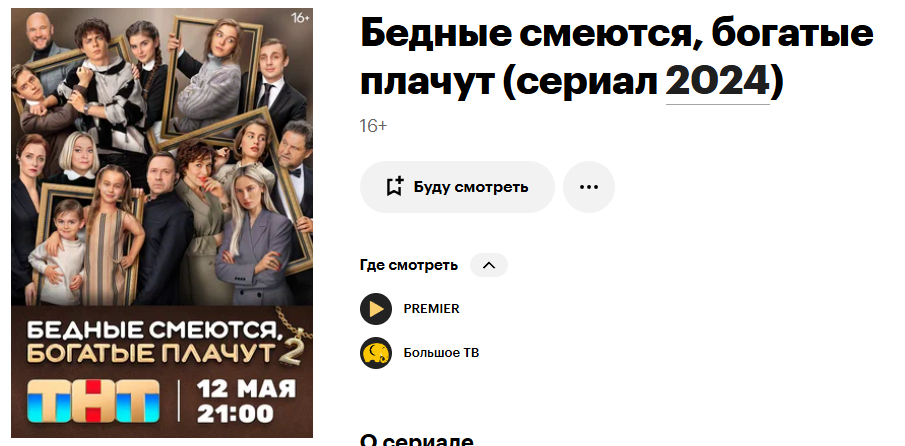The width and height of the screenshot is (905, 446).
Task: Collapse the Где смотреть section chevron
Action: coord(489,265)
